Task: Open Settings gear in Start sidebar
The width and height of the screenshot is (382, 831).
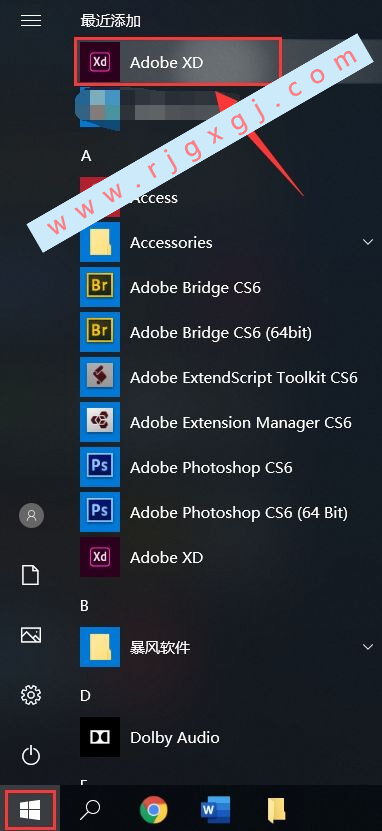Action: (x=31, y=694)
